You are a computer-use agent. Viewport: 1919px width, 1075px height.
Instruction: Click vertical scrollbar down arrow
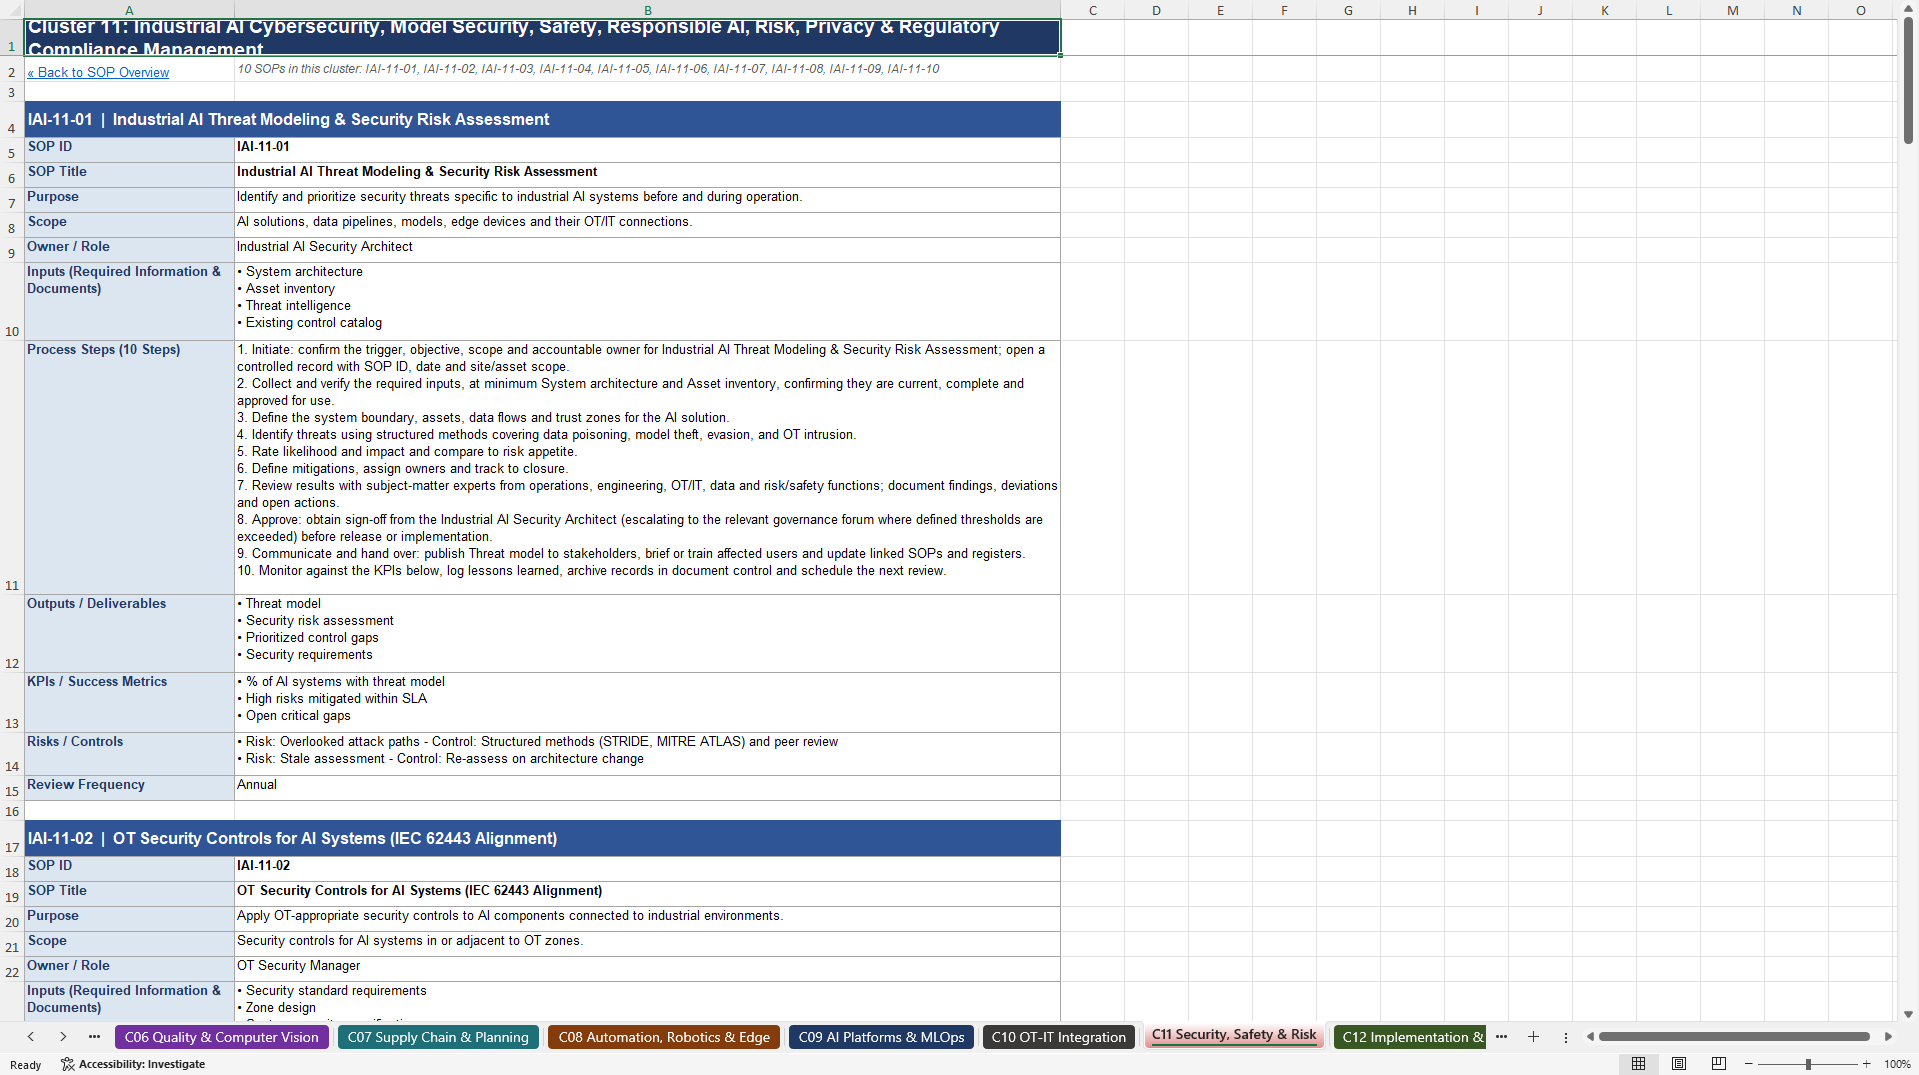click(x=1908, y=1014)
